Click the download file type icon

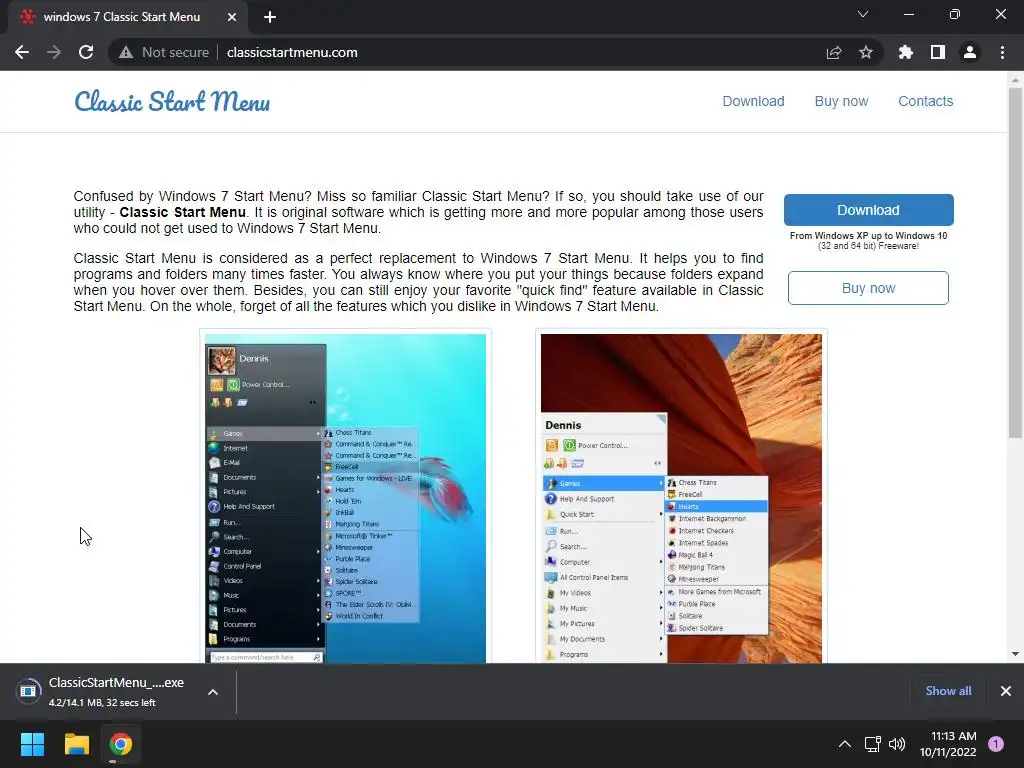(28, 691)
